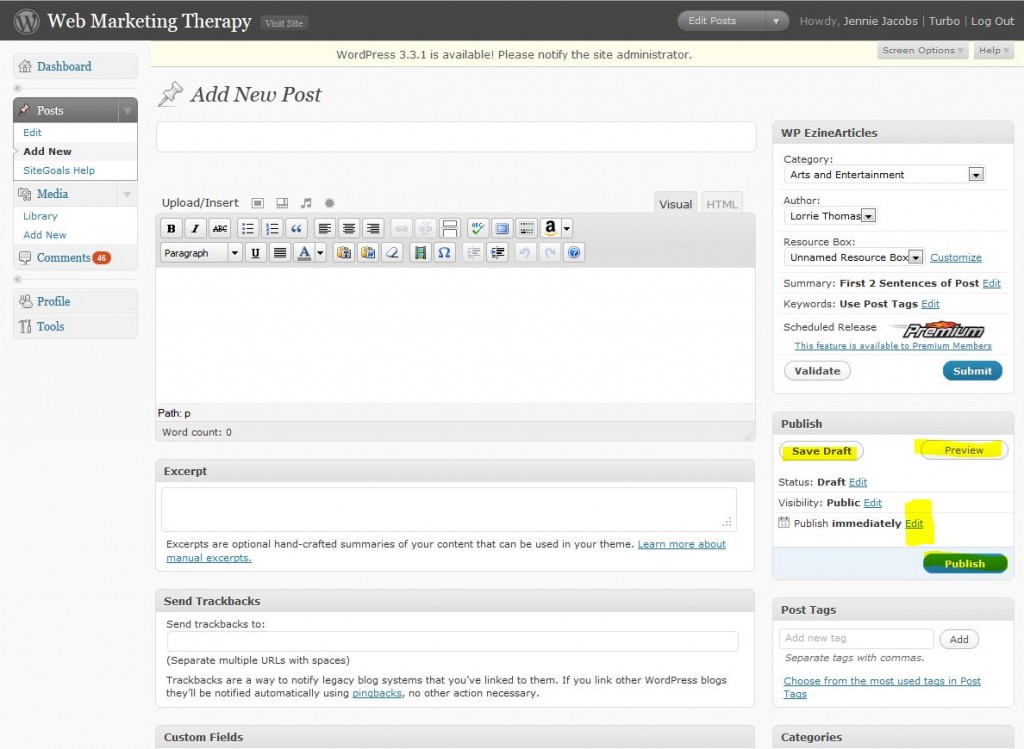Click Send trackbacks to input field
This screenshot has width=1024, height=749.
[452, 641]
